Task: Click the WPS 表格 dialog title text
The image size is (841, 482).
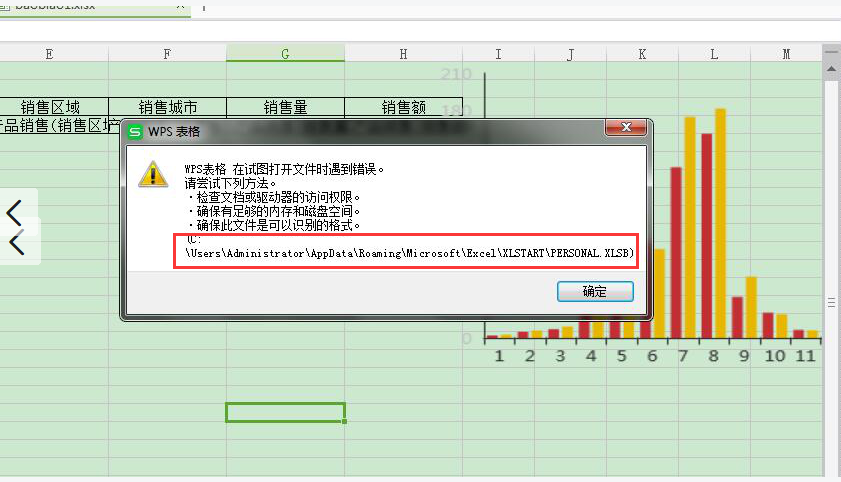Action: point(174,132)
